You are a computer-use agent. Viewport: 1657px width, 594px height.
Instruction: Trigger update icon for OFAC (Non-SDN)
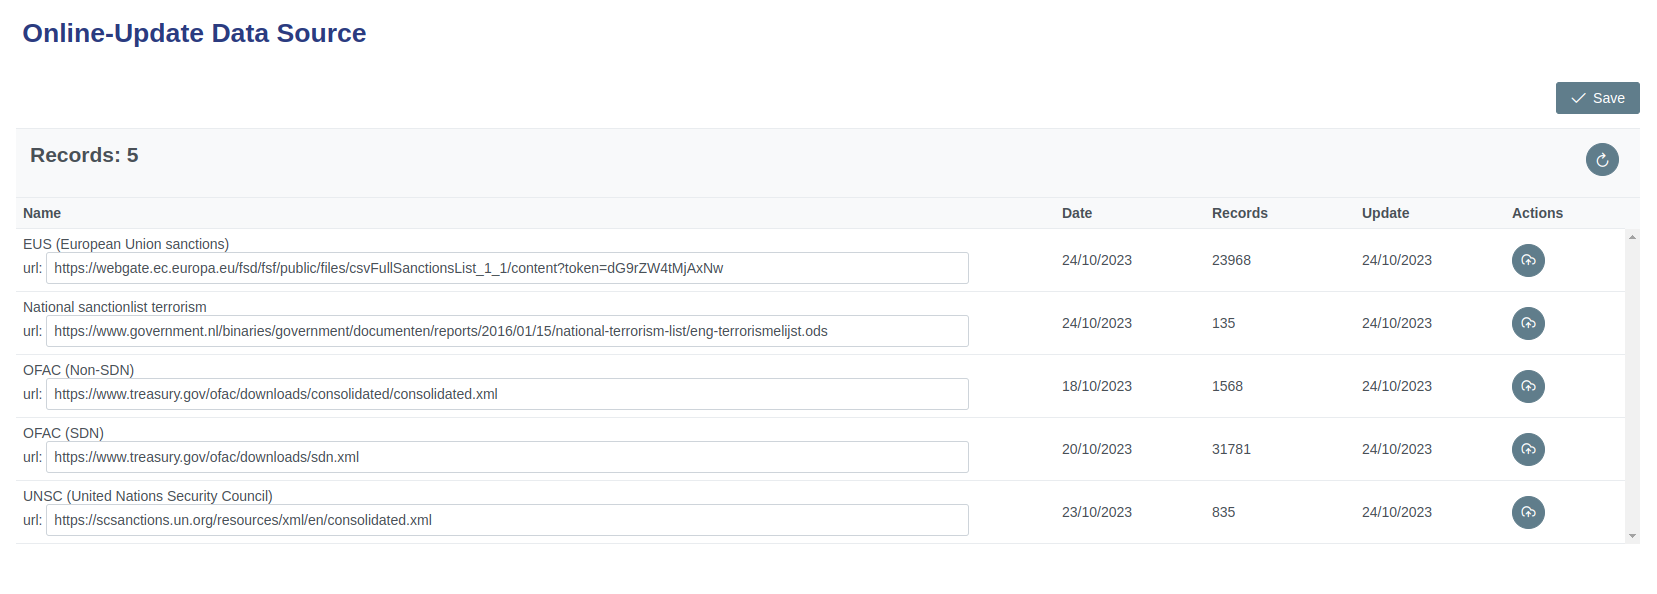pos(1527,387)
